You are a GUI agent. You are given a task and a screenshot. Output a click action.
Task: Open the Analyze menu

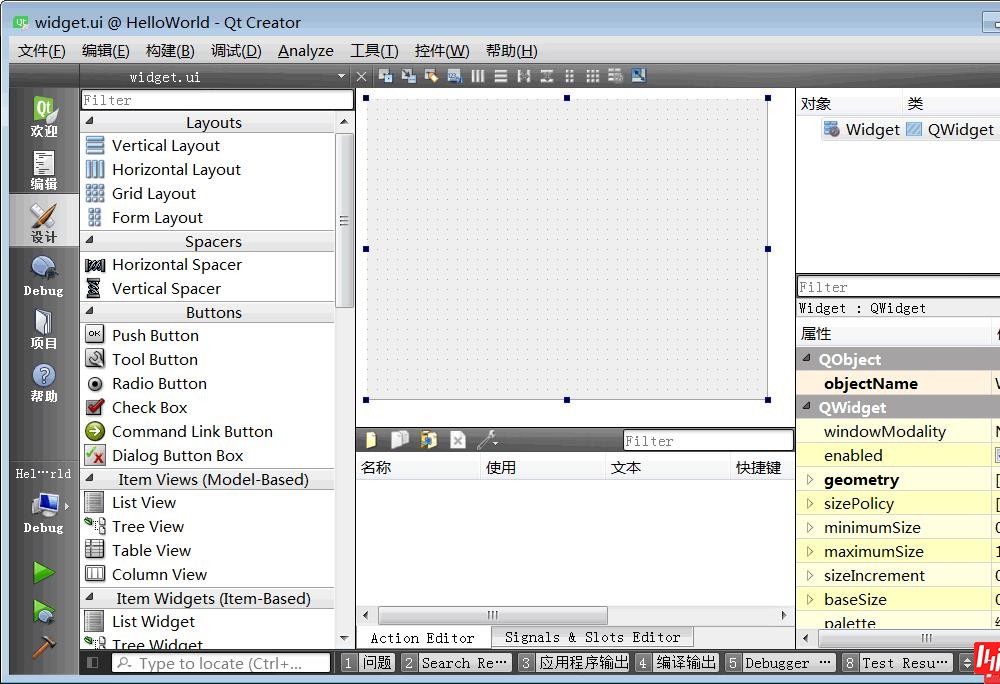[x=305, y=51]
